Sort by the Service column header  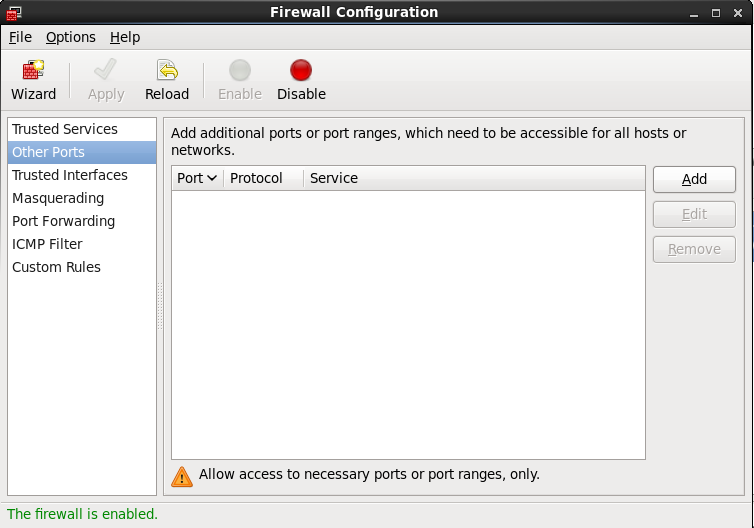pyautogui.click(x=474, y=178)
